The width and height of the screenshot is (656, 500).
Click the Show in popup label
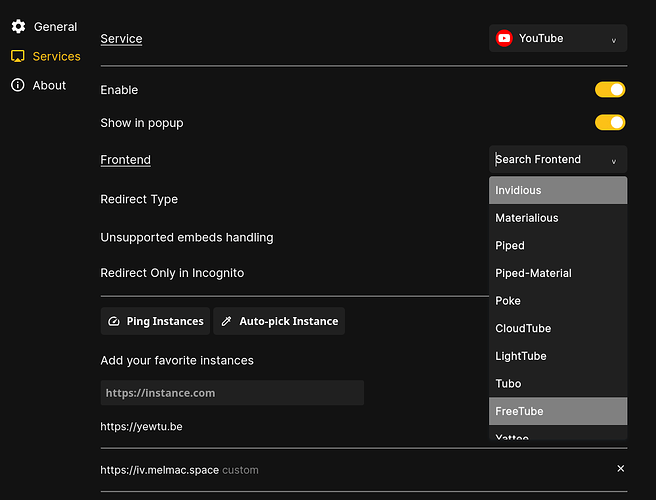click(x=142, y=123)
